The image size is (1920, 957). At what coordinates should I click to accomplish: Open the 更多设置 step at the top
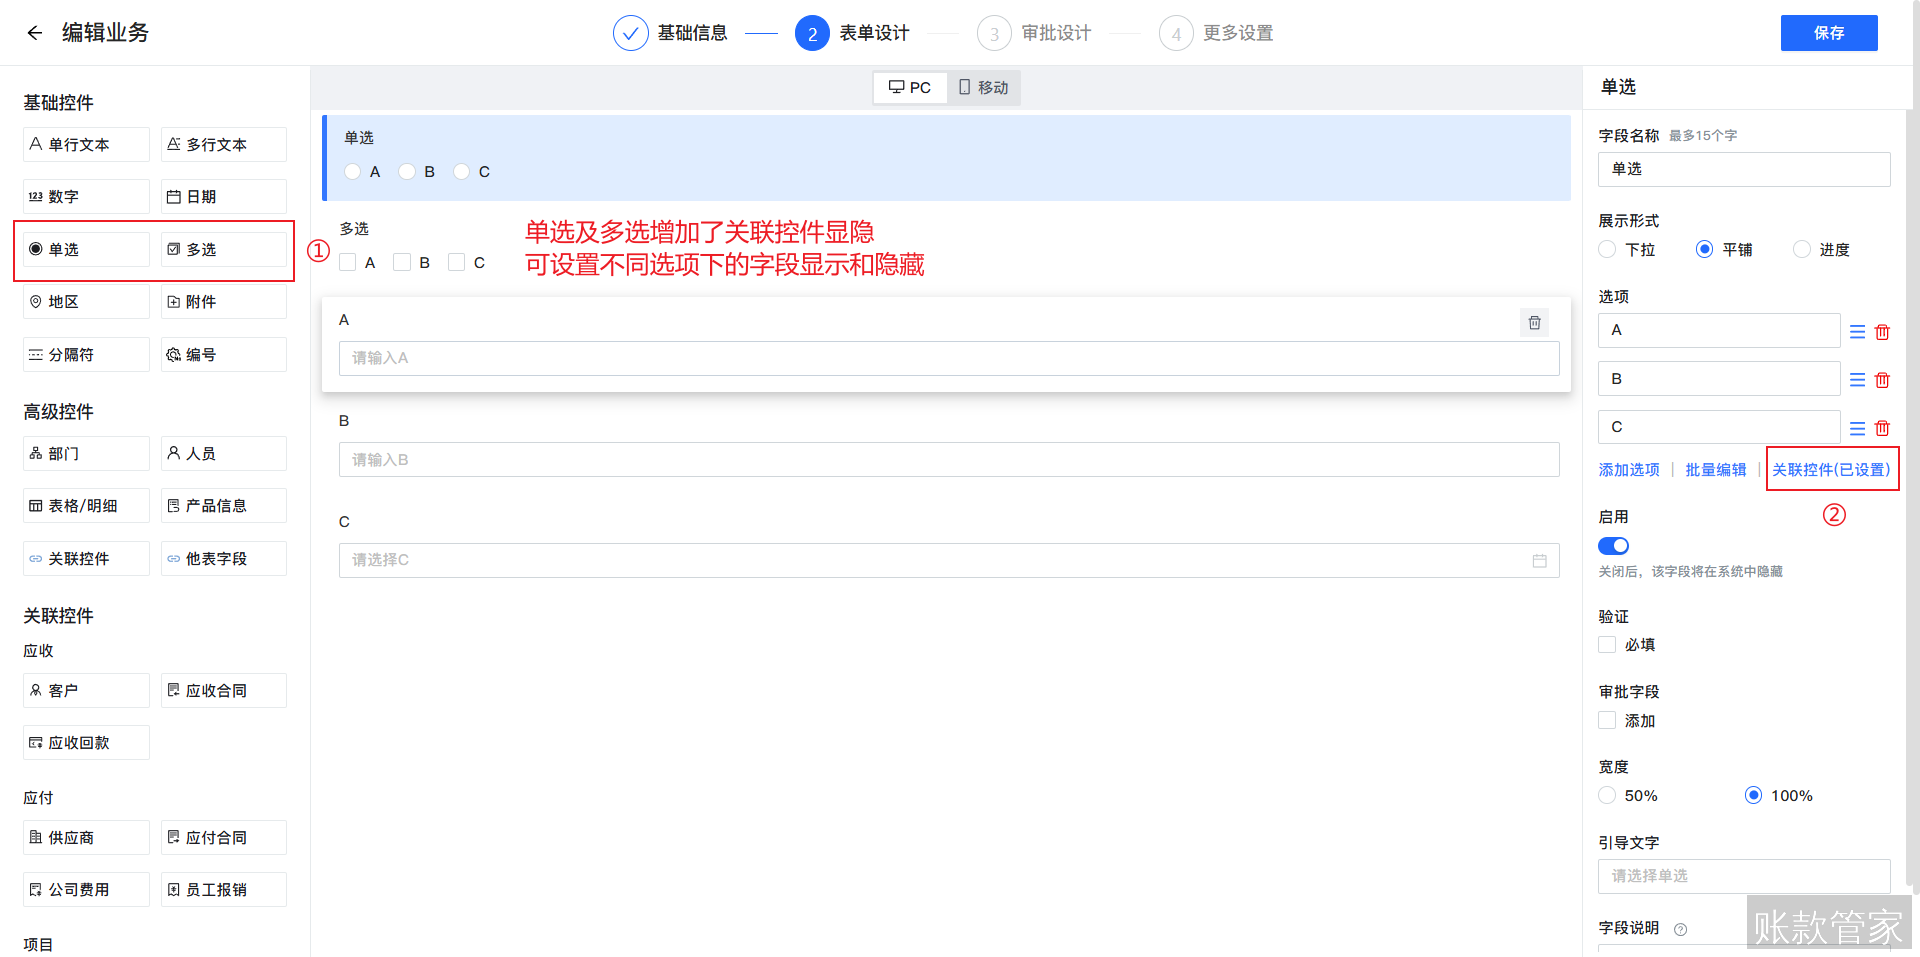coord(1216,32)
